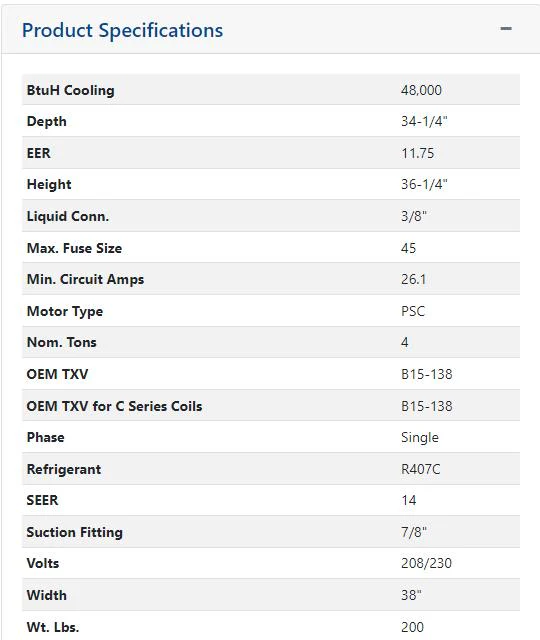Click the Depth 34-1/4" value
This screenshot has height=640, width=540.
click(x=424, y=121)
